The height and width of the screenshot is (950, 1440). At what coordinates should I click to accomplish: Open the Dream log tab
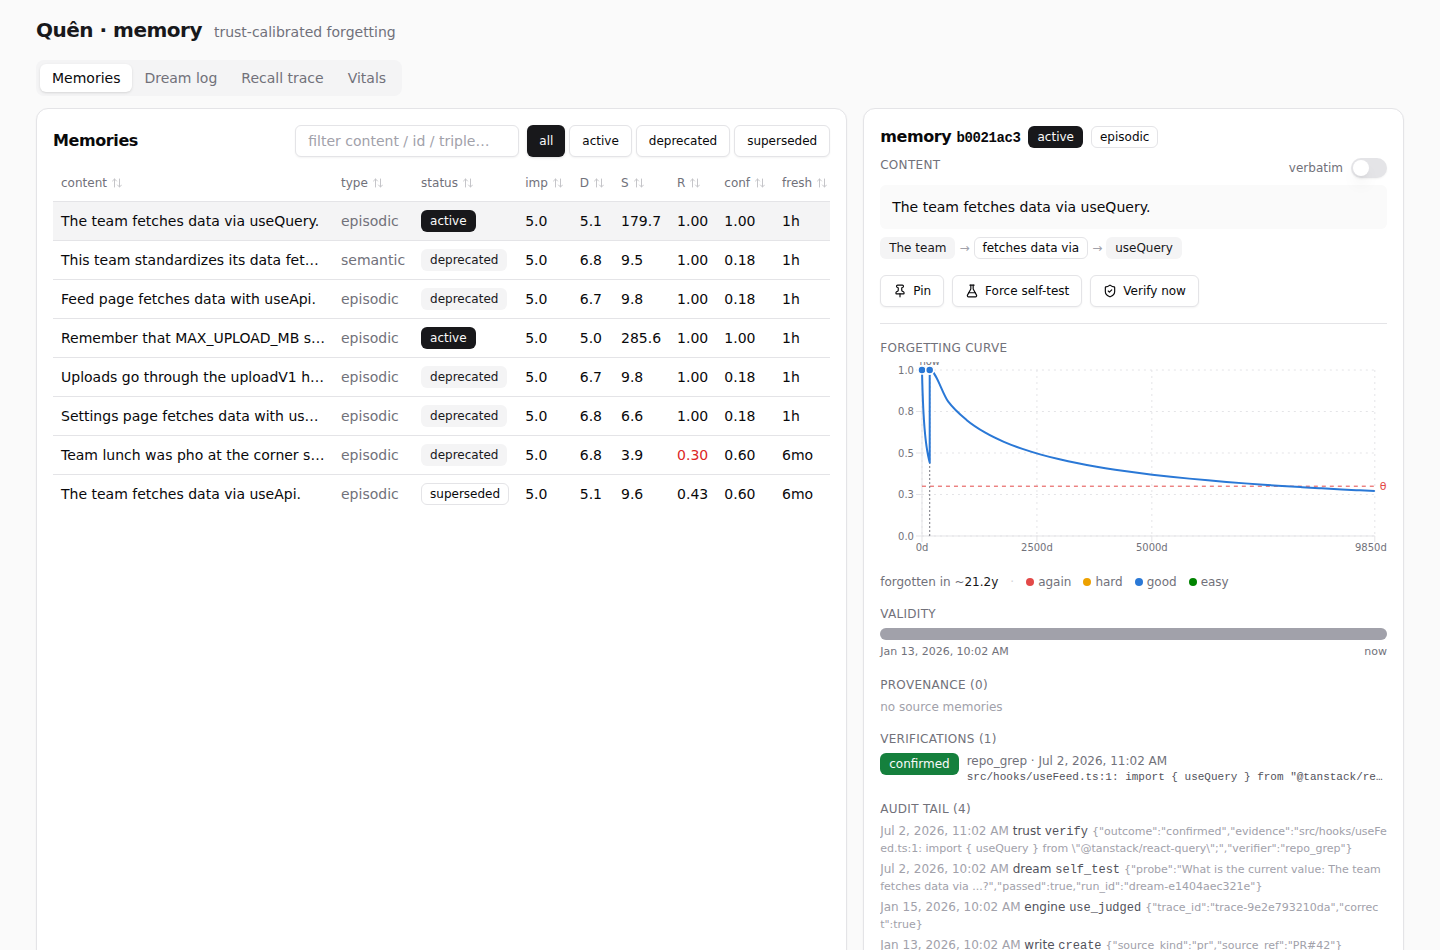(181, 78)
